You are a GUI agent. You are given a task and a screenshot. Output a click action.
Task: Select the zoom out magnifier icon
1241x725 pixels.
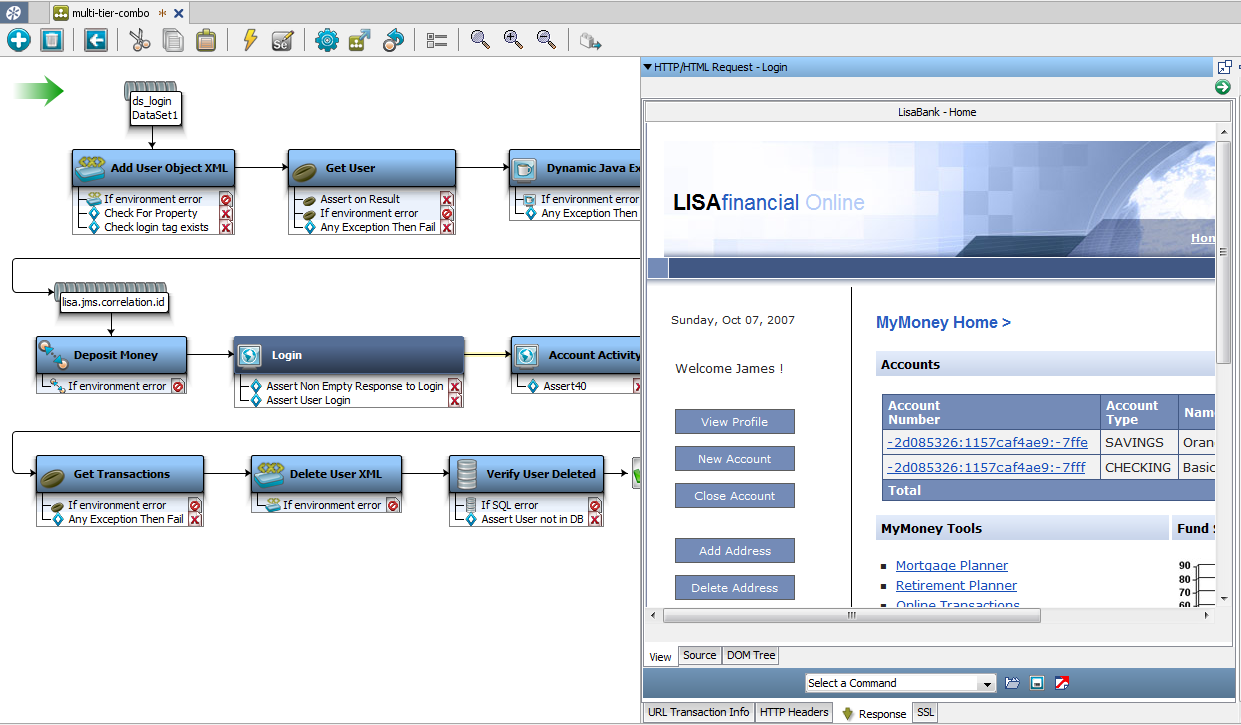tap(545, 40)
